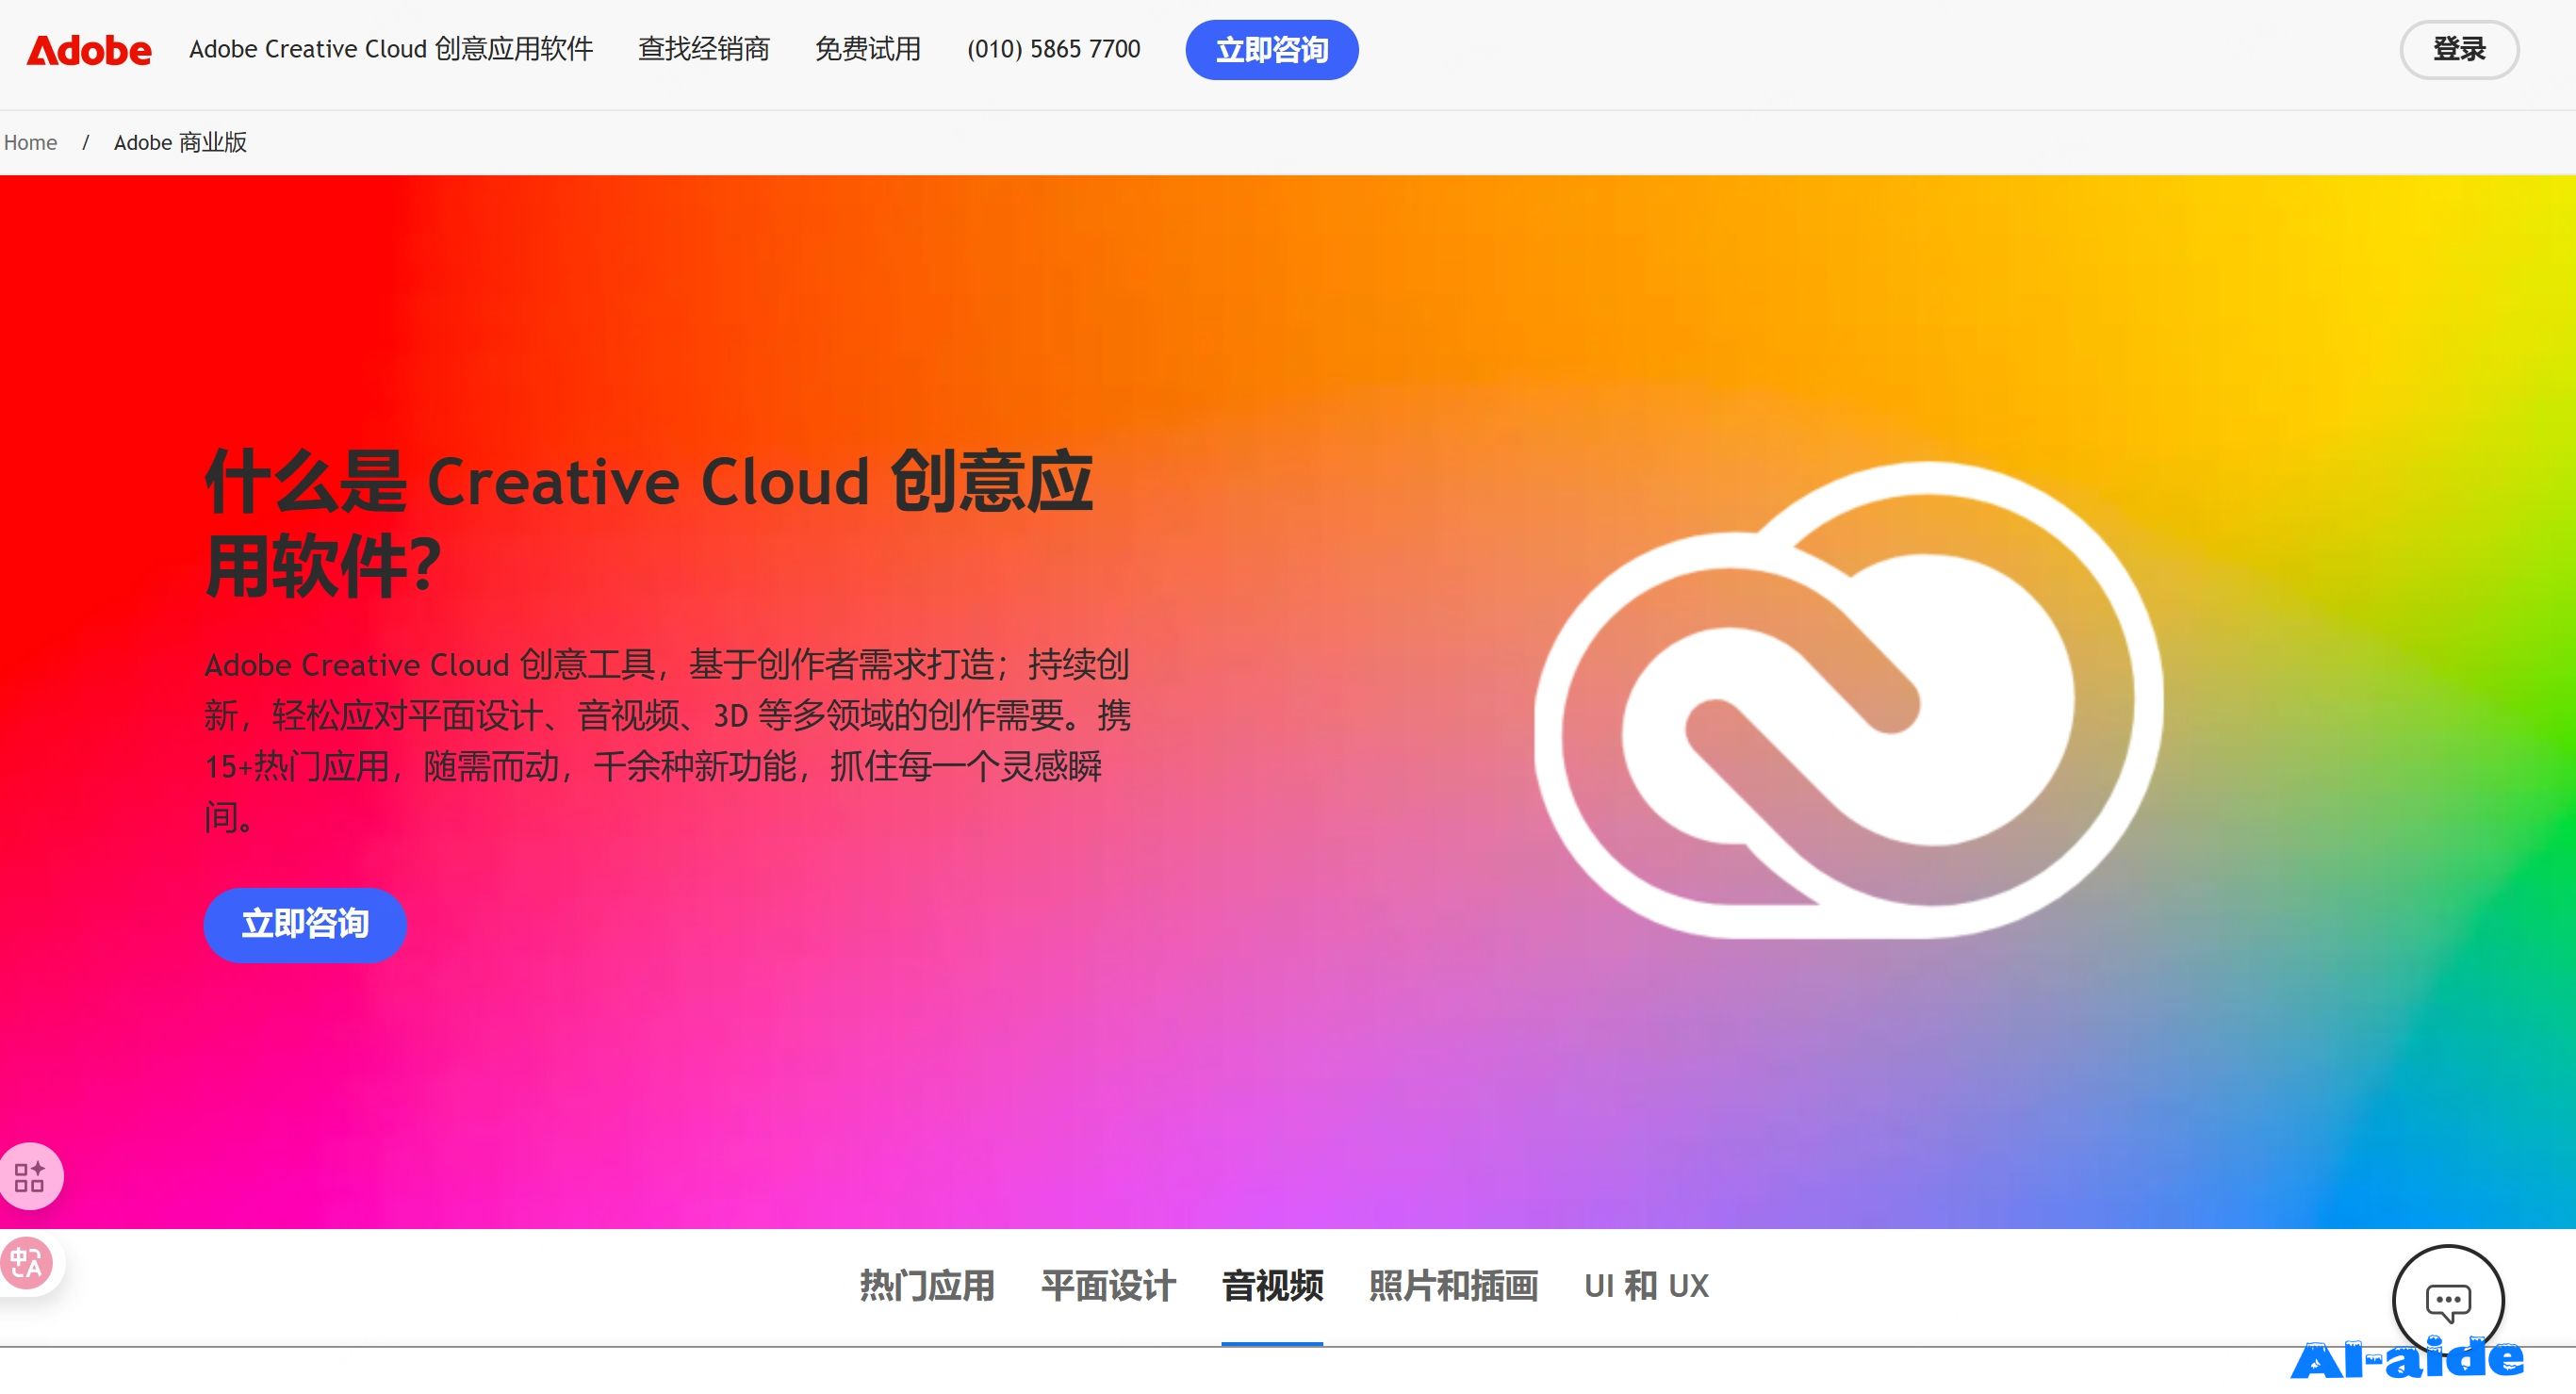The height and width of the screenshot is (1394, 2576).
Task: Switch to the 照片和插画 tab
Action: [1453, 1286]
